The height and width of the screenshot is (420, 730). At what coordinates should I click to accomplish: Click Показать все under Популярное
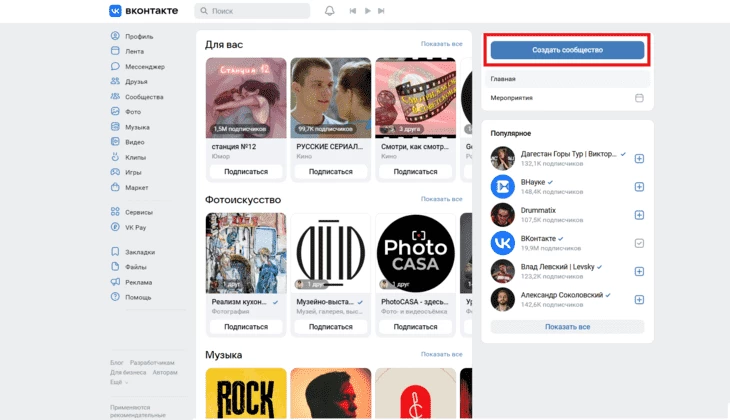point(567,326)
